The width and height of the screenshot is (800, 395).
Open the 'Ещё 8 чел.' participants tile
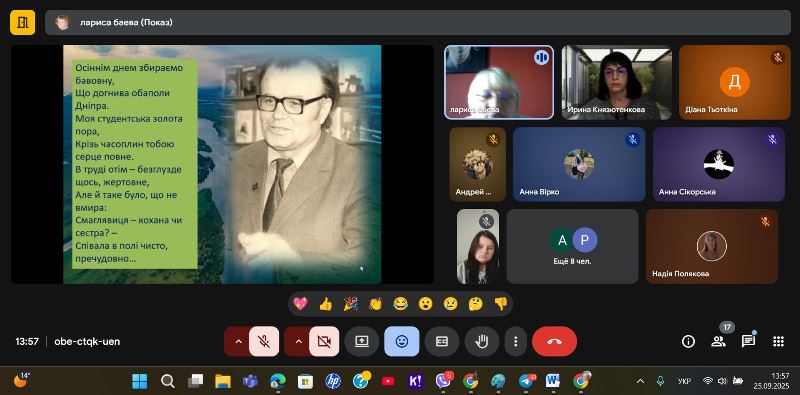tap(572, 246)
